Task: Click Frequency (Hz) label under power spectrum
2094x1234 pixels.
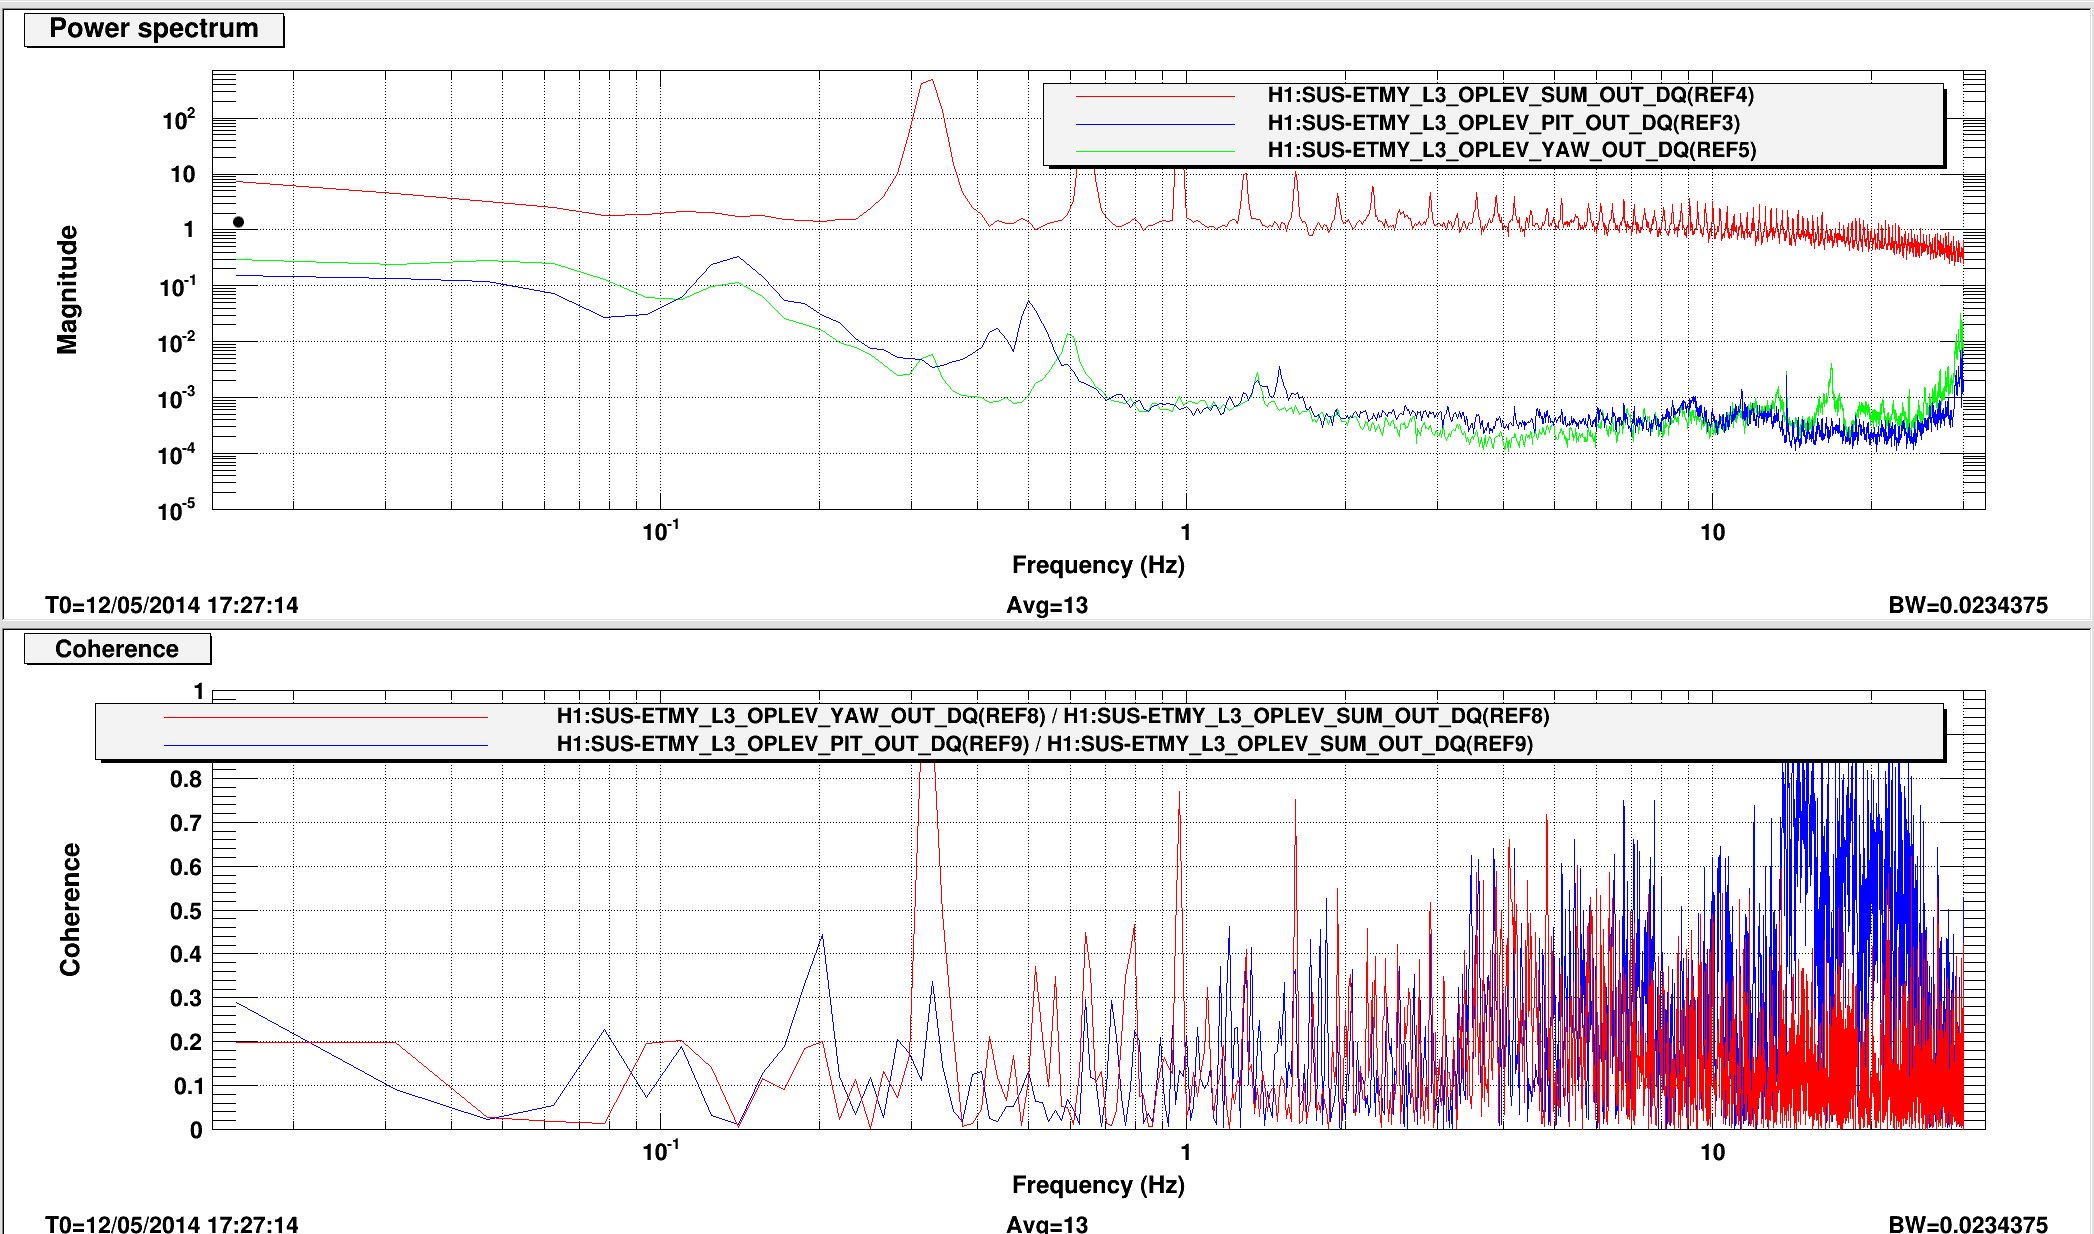Action: pos(1098,565)
